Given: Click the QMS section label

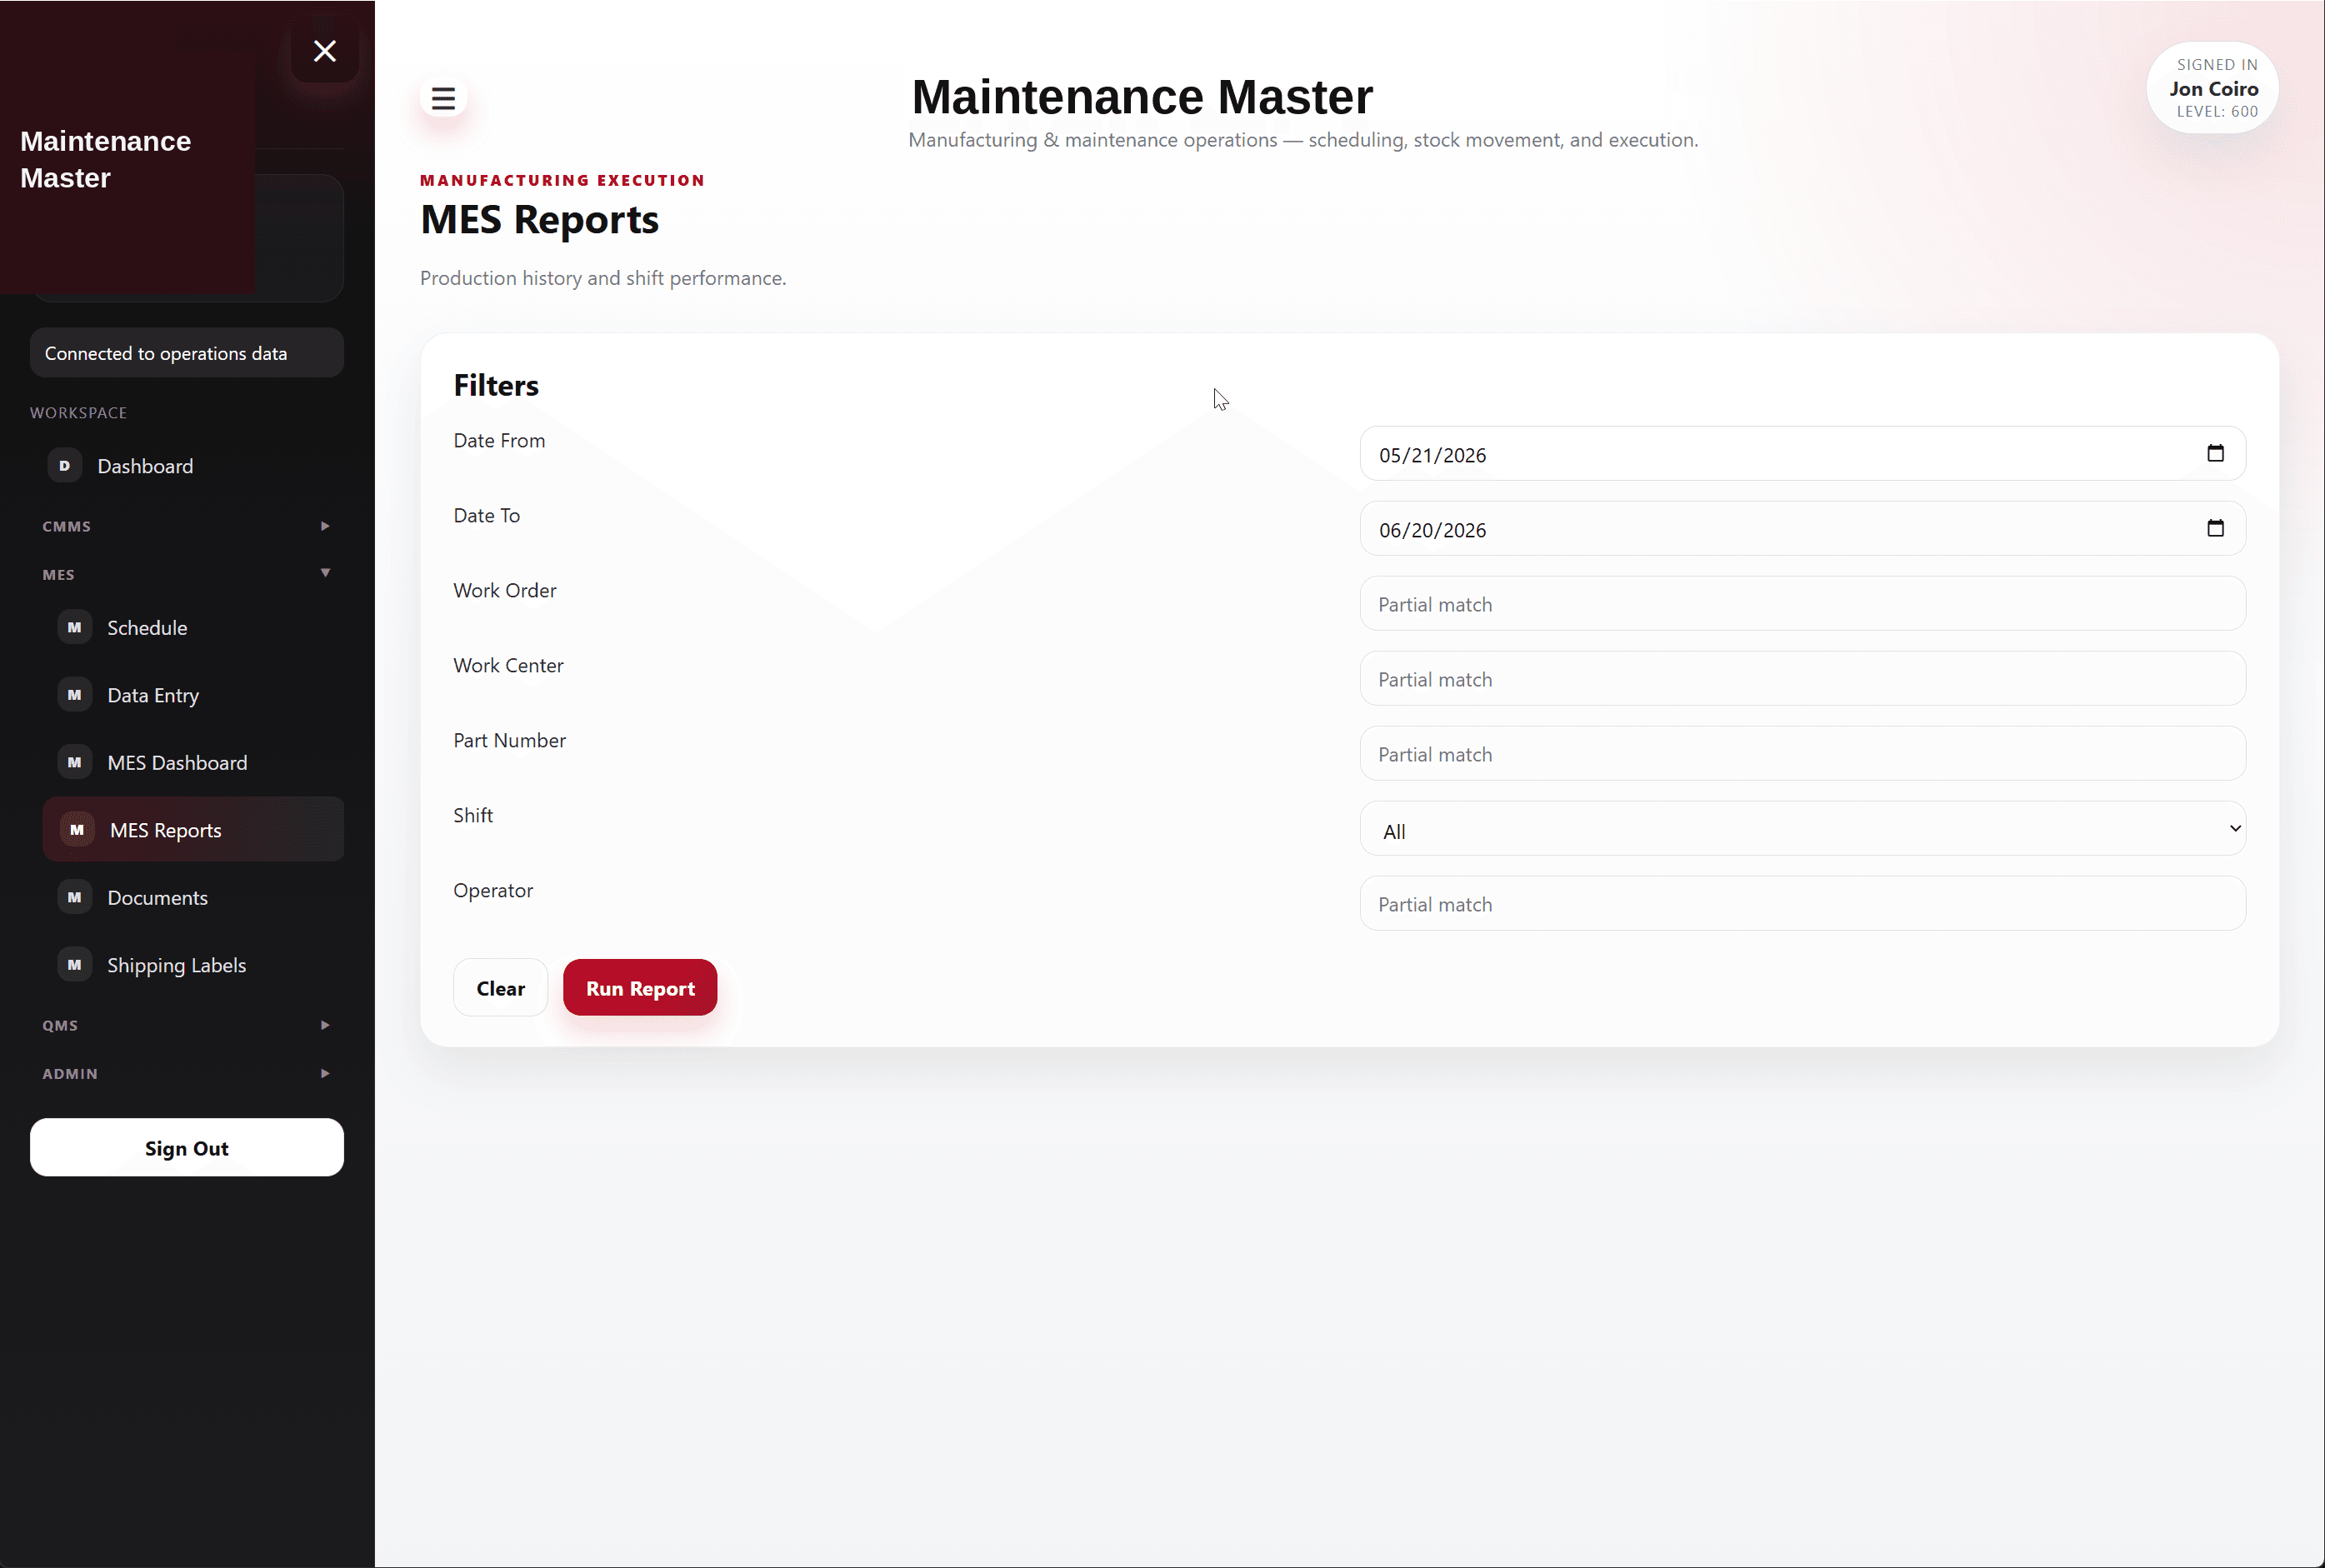Looking at the screenshot, I should [60, 1025].
